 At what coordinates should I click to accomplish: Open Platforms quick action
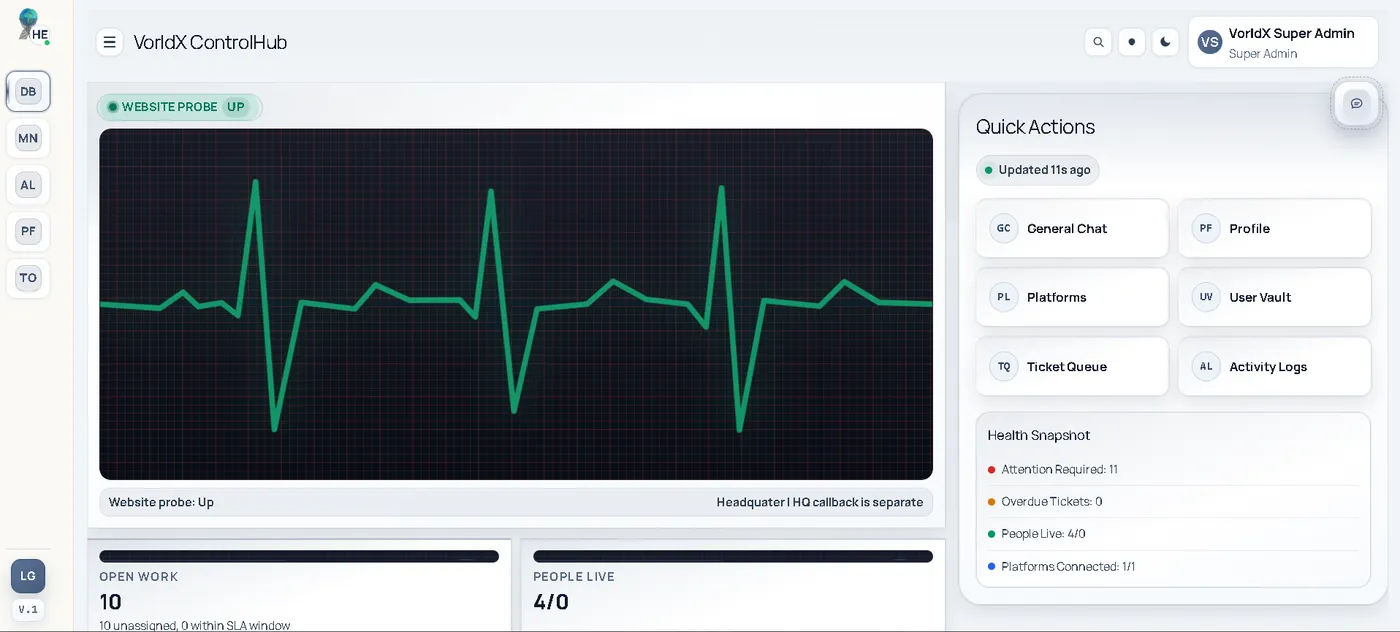click(1072, 297)
